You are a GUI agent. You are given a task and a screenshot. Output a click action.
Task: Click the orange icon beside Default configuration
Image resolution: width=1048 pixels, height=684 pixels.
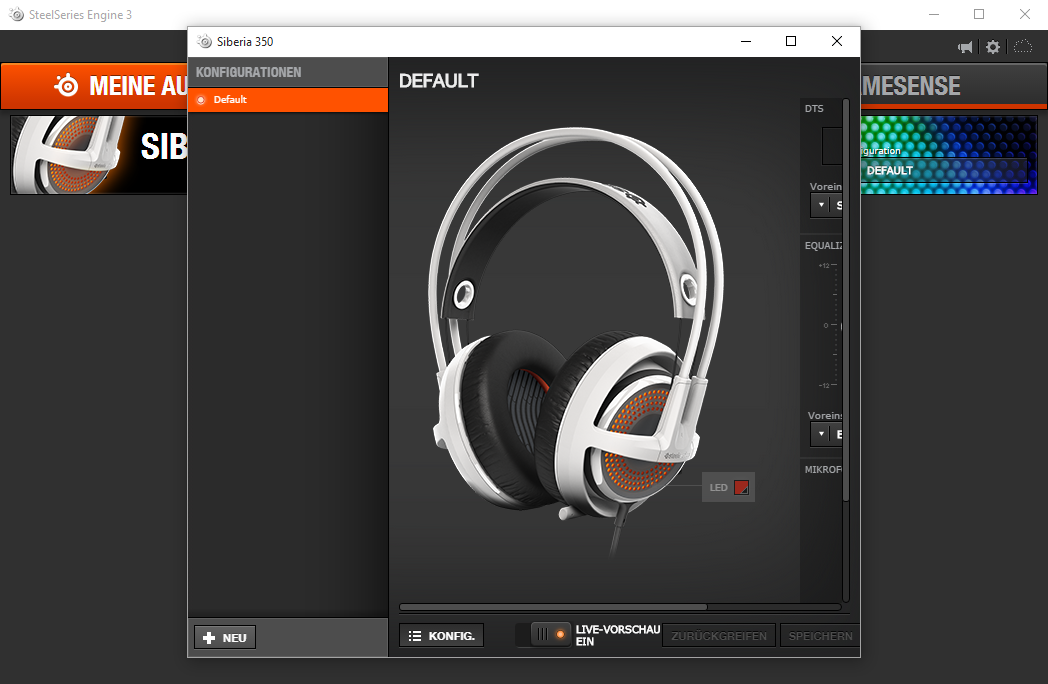(x=201, y=100)
